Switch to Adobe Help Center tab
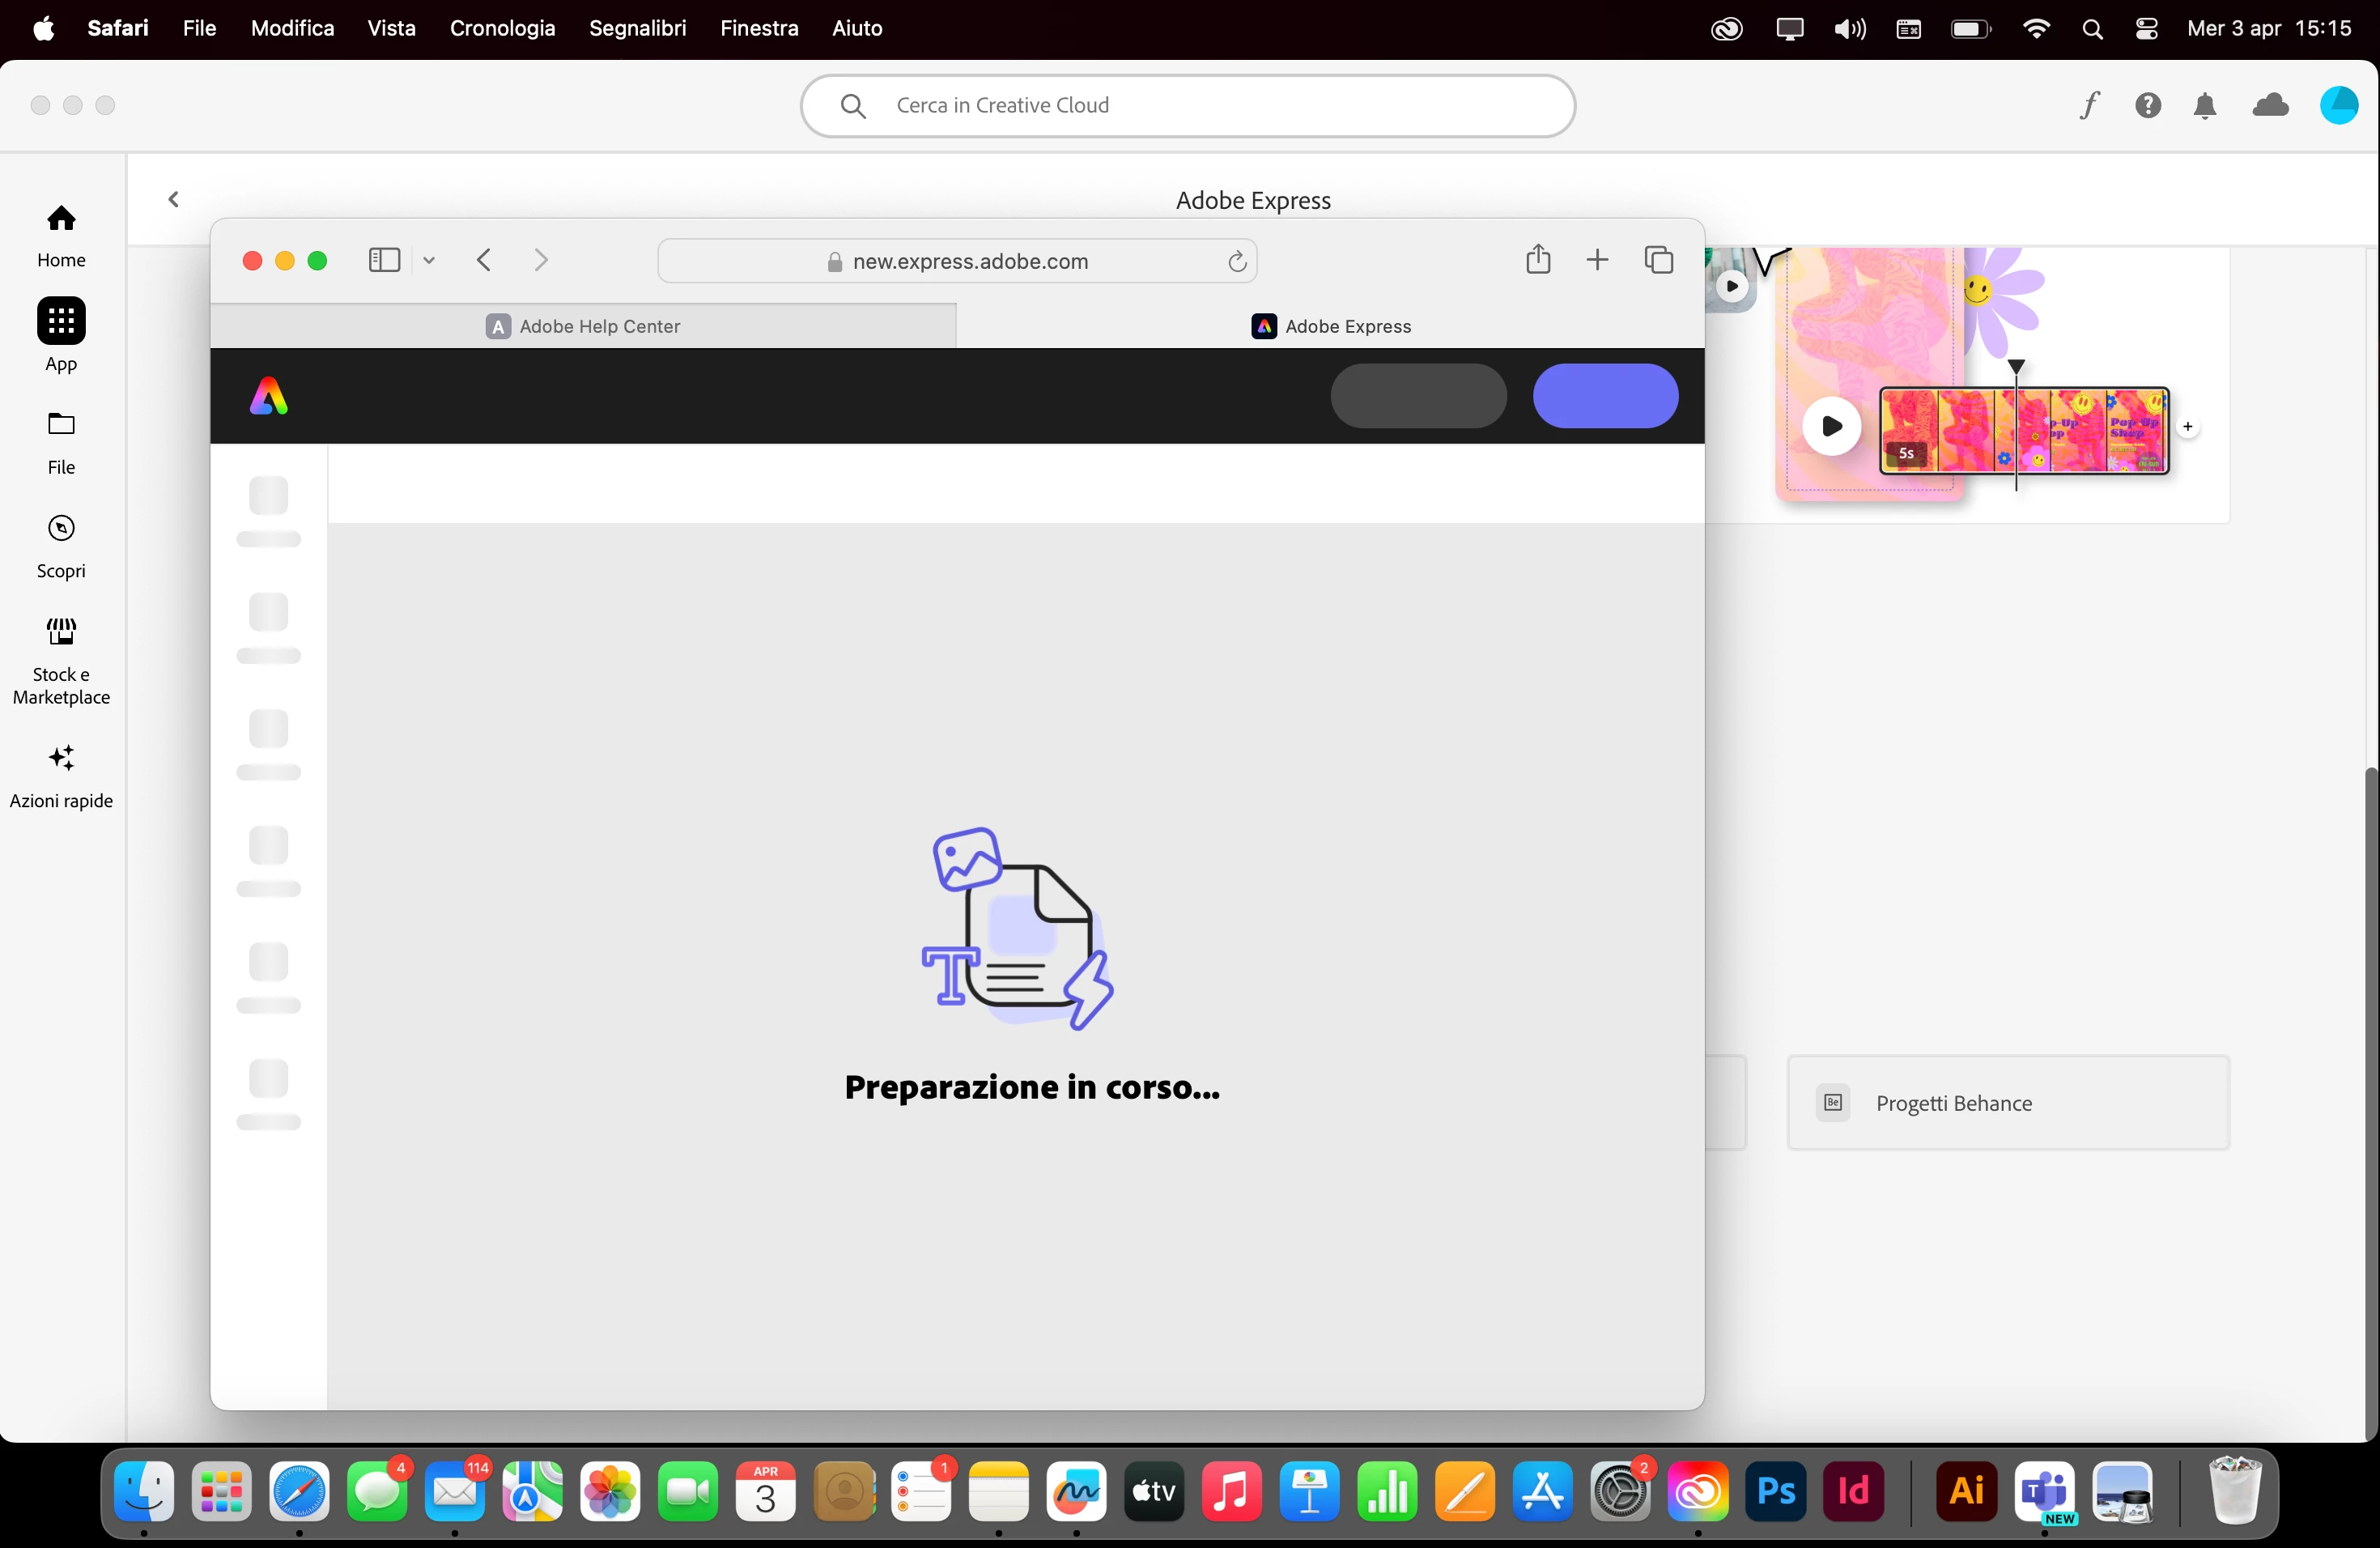 click(x=583, y=326)
